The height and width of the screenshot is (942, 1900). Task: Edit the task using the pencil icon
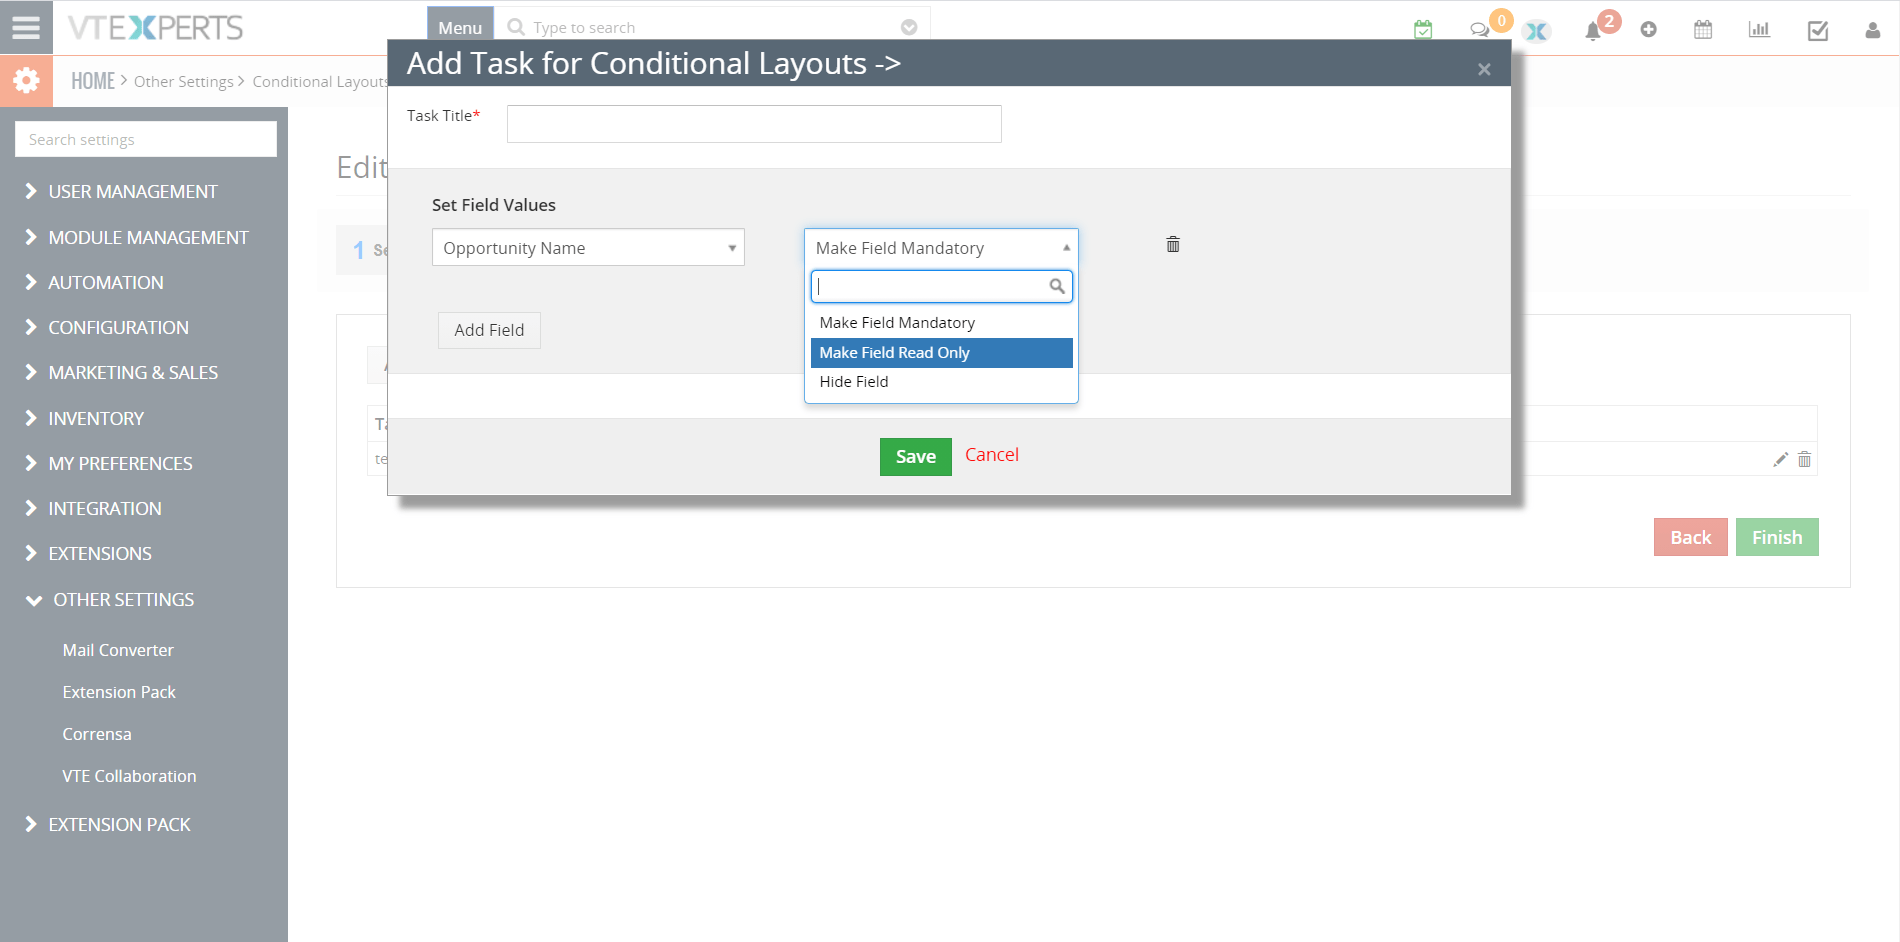click(x=1780, y=459)
